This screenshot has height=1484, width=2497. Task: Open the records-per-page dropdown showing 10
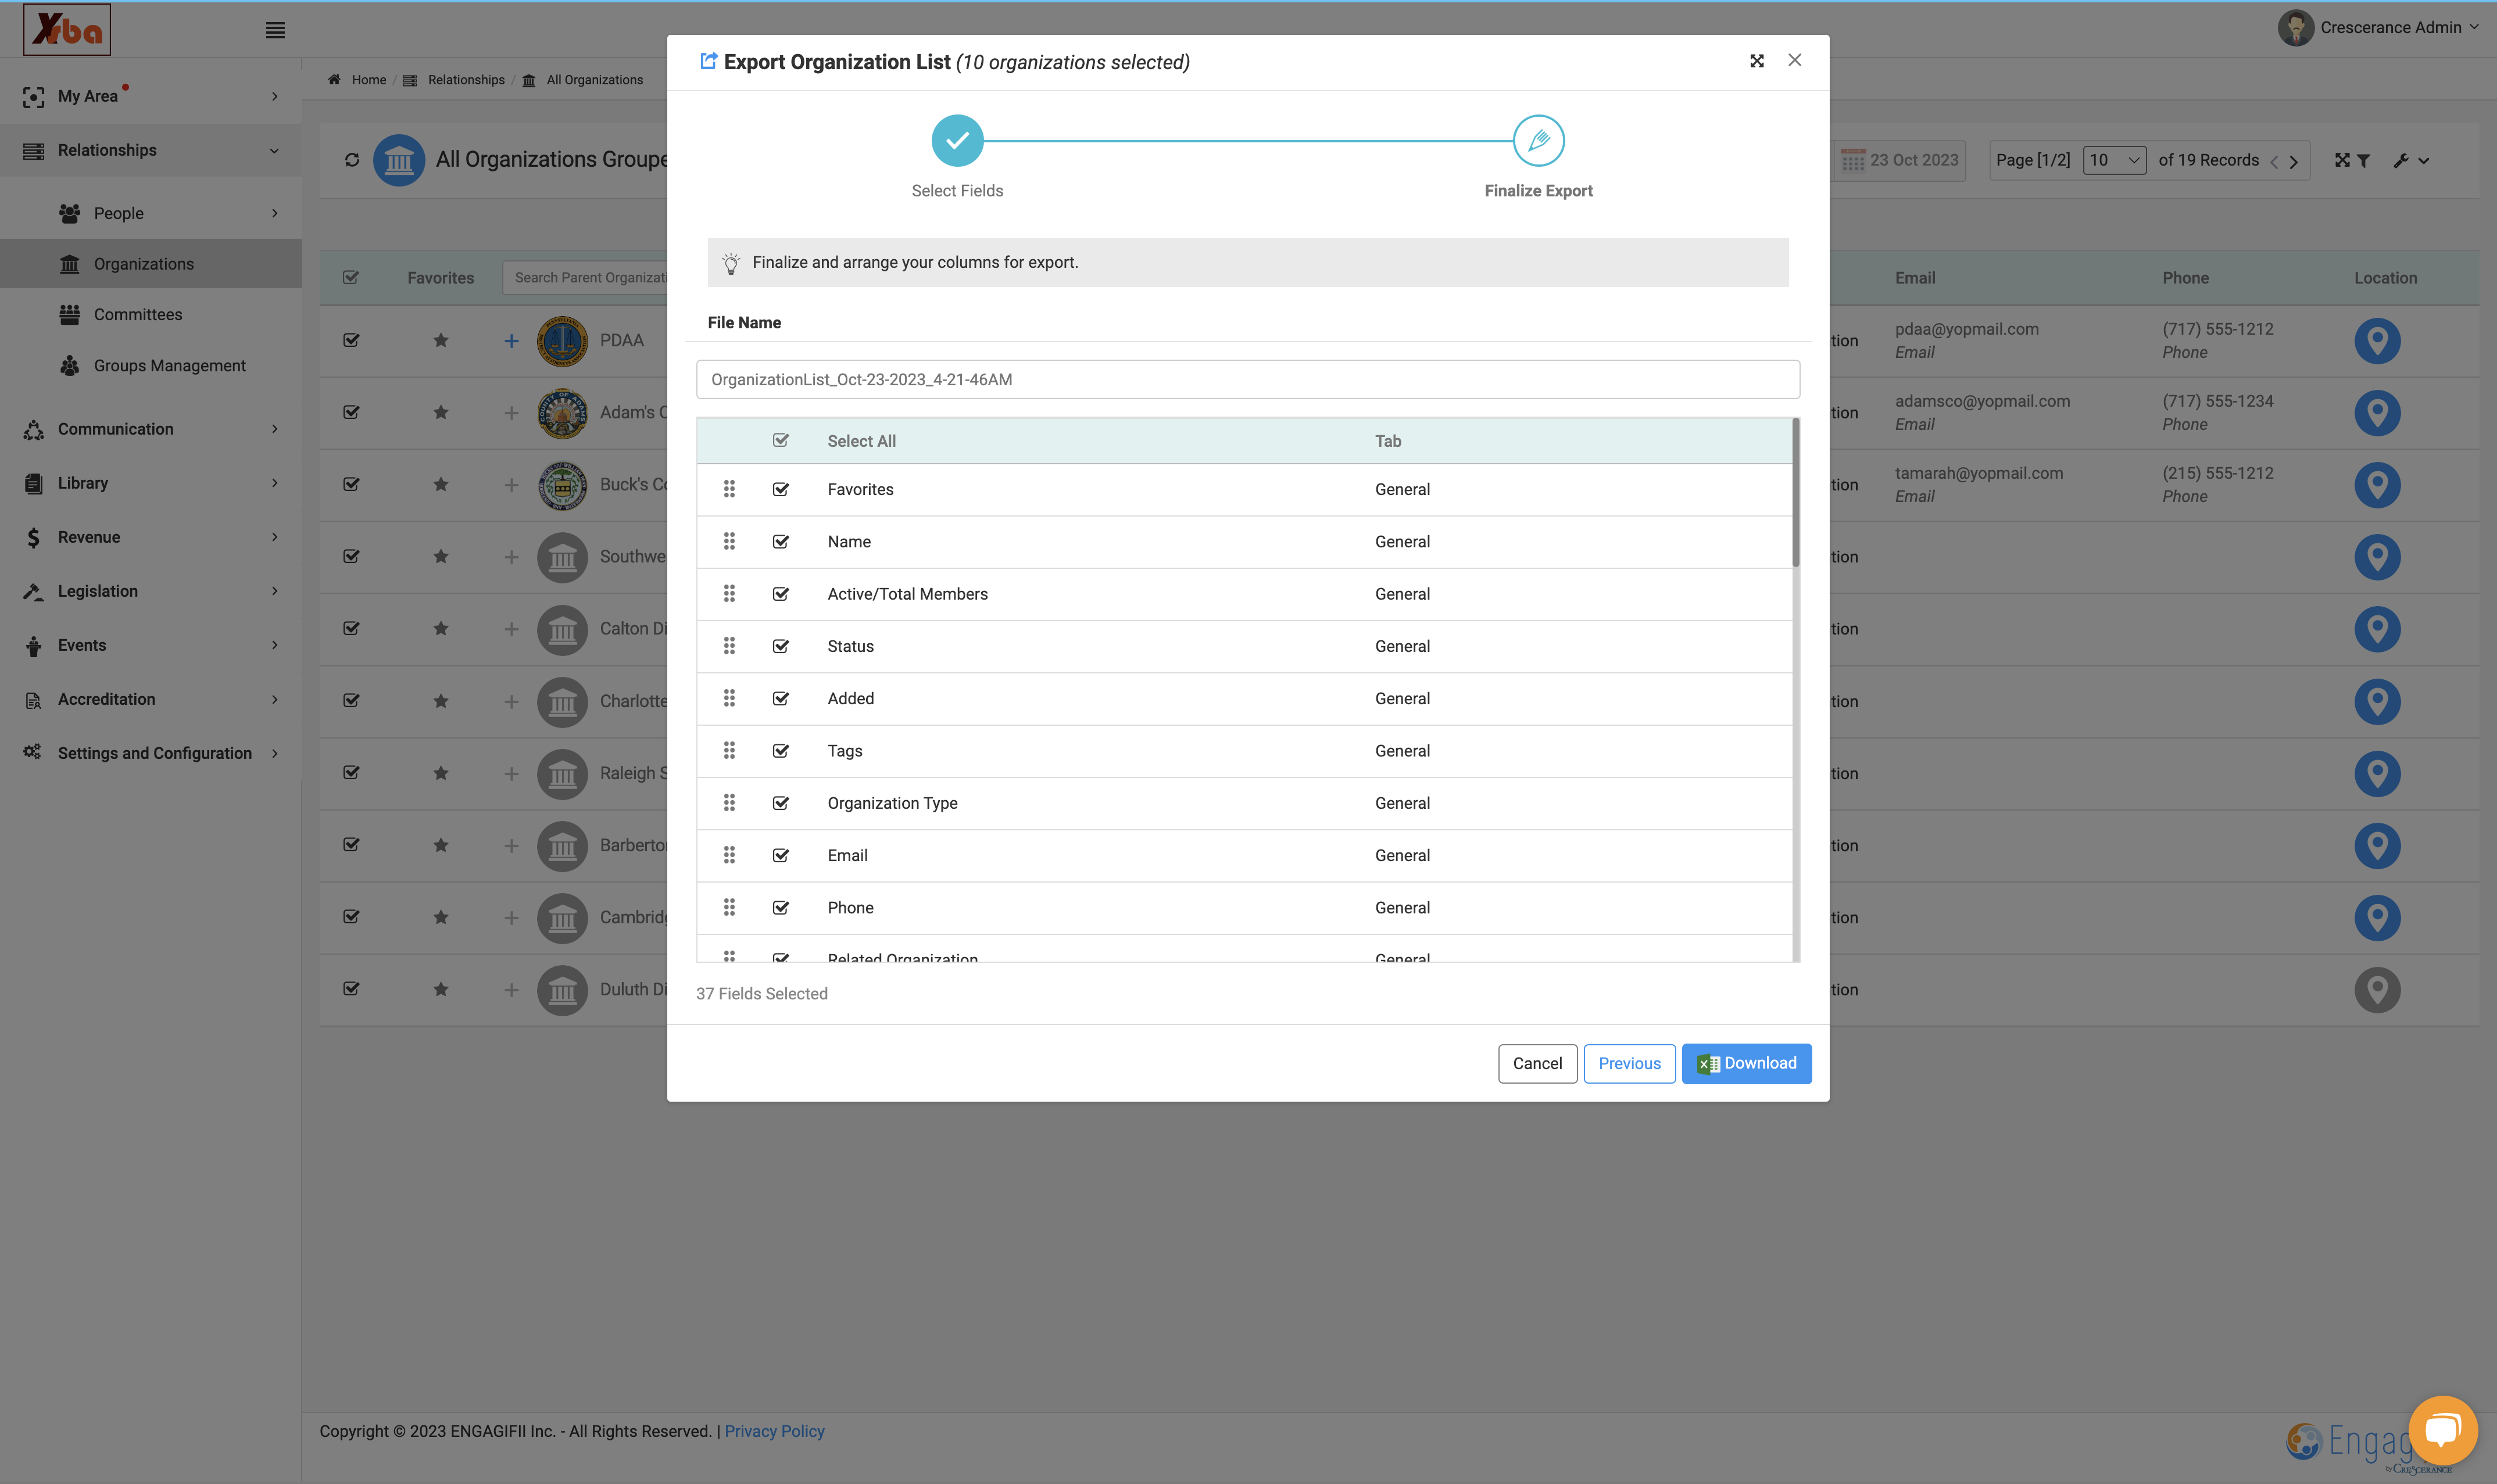pyautogui.click(x=2114, y=160)
